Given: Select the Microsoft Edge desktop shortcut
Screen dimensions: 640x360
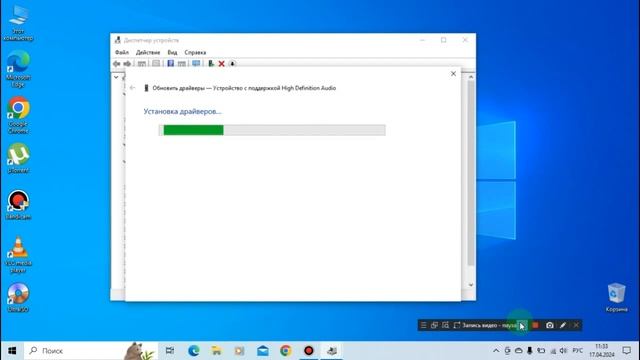Looking at the screenshot, I should [x=18, y=69].
